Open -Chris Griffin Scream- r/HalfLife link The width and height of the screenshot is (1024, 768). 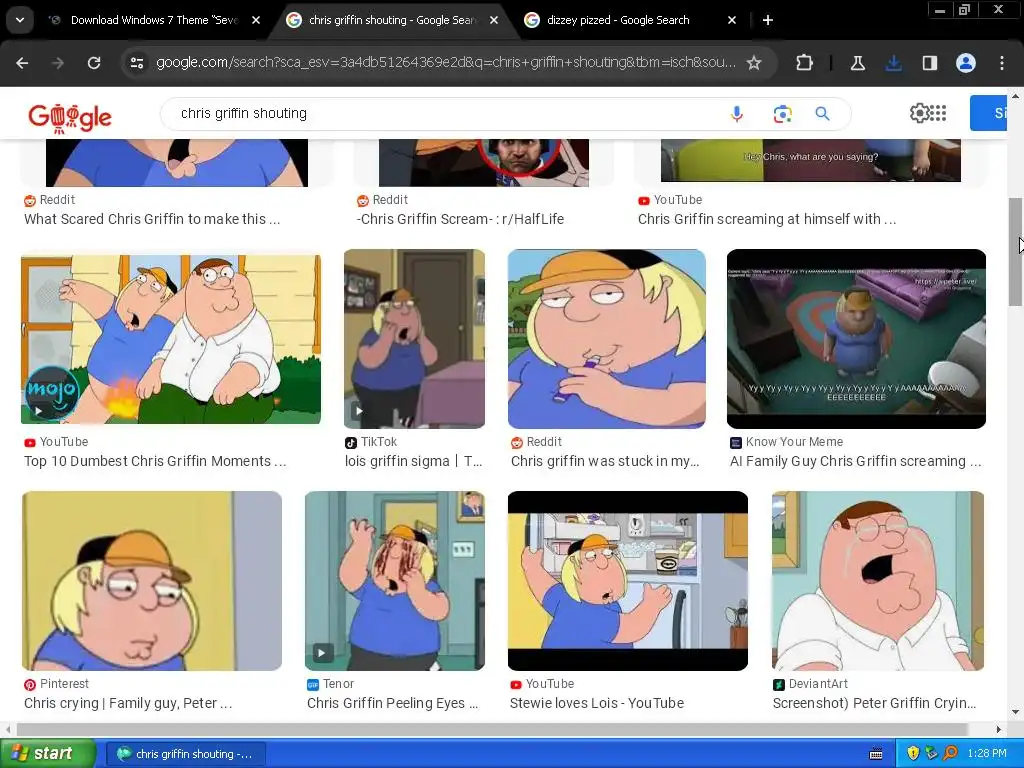pos(460,219)
